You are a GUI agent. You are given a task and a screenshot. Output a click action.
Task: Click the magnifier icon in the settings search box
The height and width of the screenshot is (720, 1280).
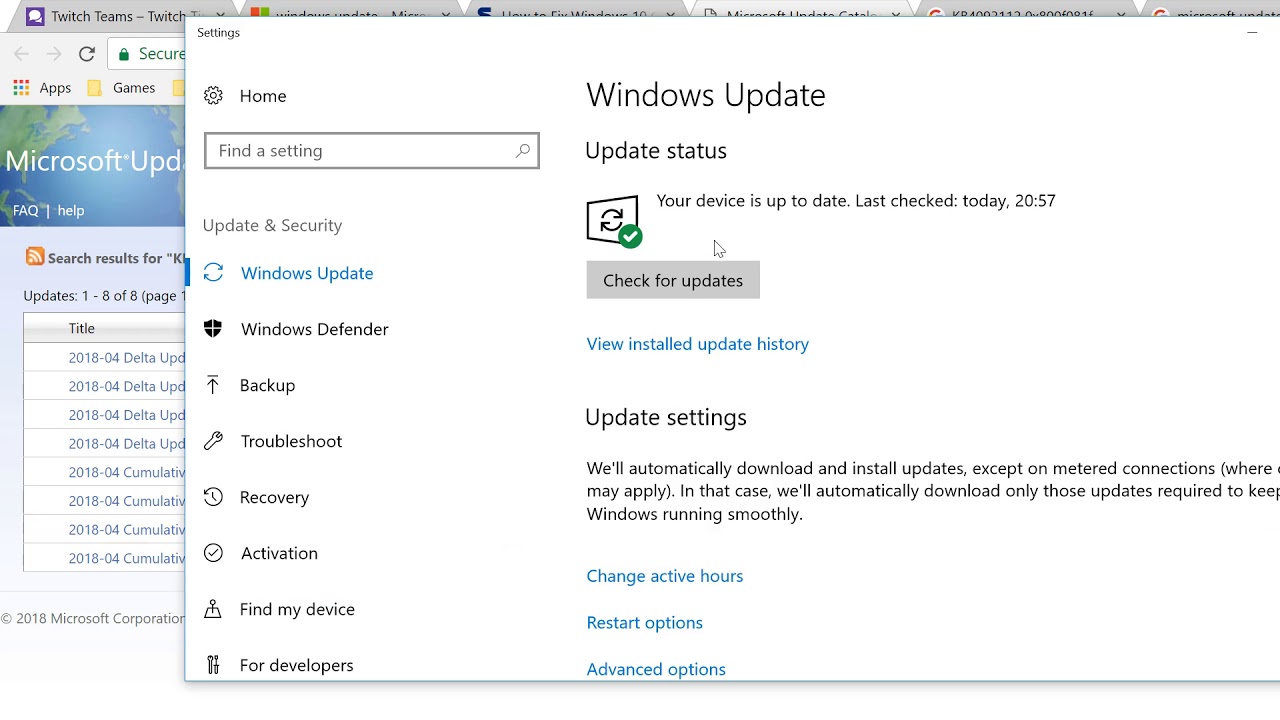tap(522, 151)
